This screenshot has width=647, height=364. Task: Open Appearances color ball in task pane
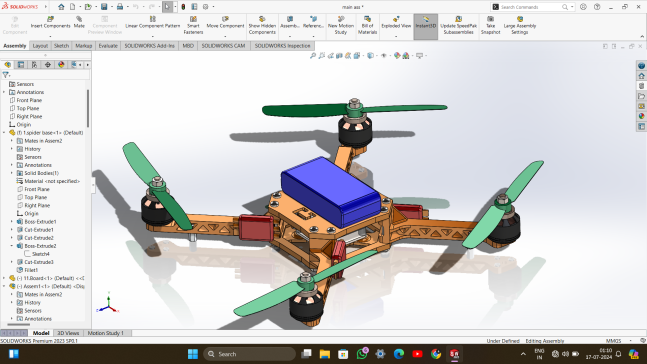tap(641, 116)
